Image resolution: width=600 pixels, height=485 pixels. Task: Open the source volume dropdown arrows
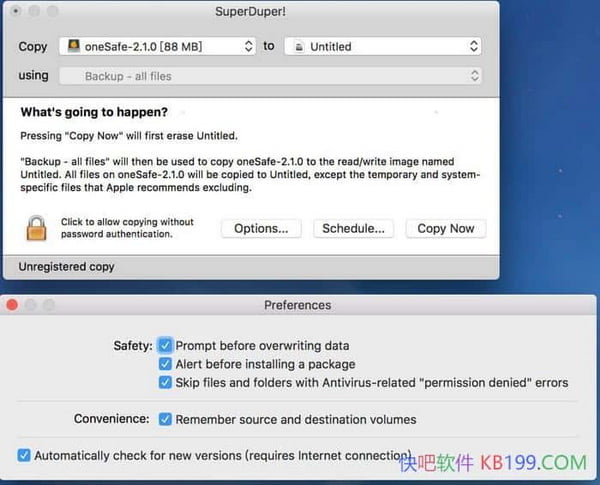(249, 46)
